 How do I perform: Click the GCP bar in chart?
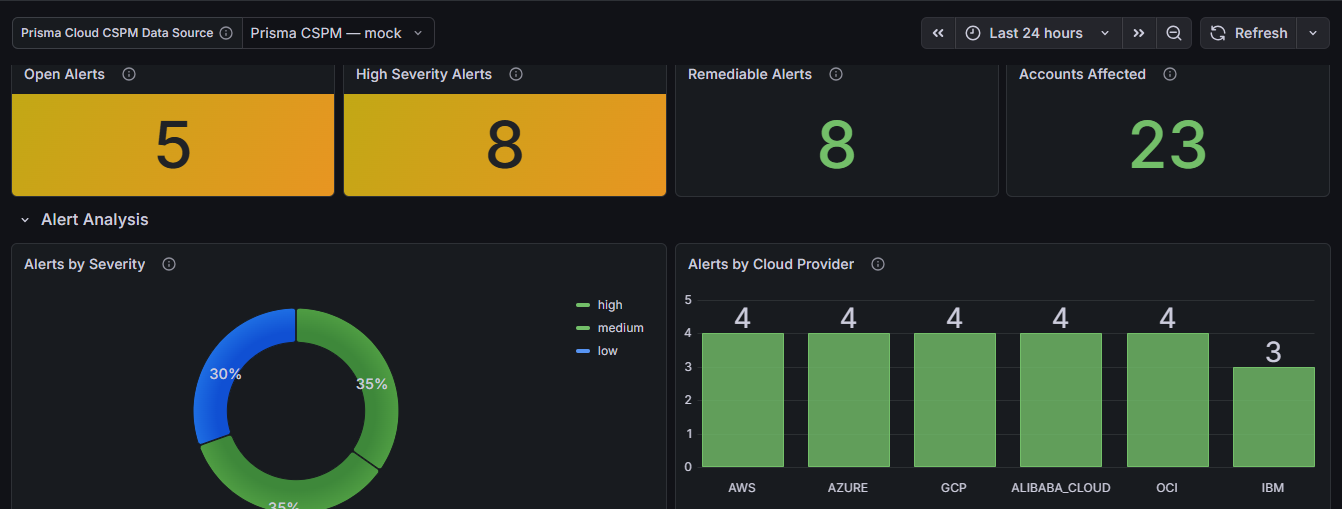pyautogui.click(x=954, y=400)
